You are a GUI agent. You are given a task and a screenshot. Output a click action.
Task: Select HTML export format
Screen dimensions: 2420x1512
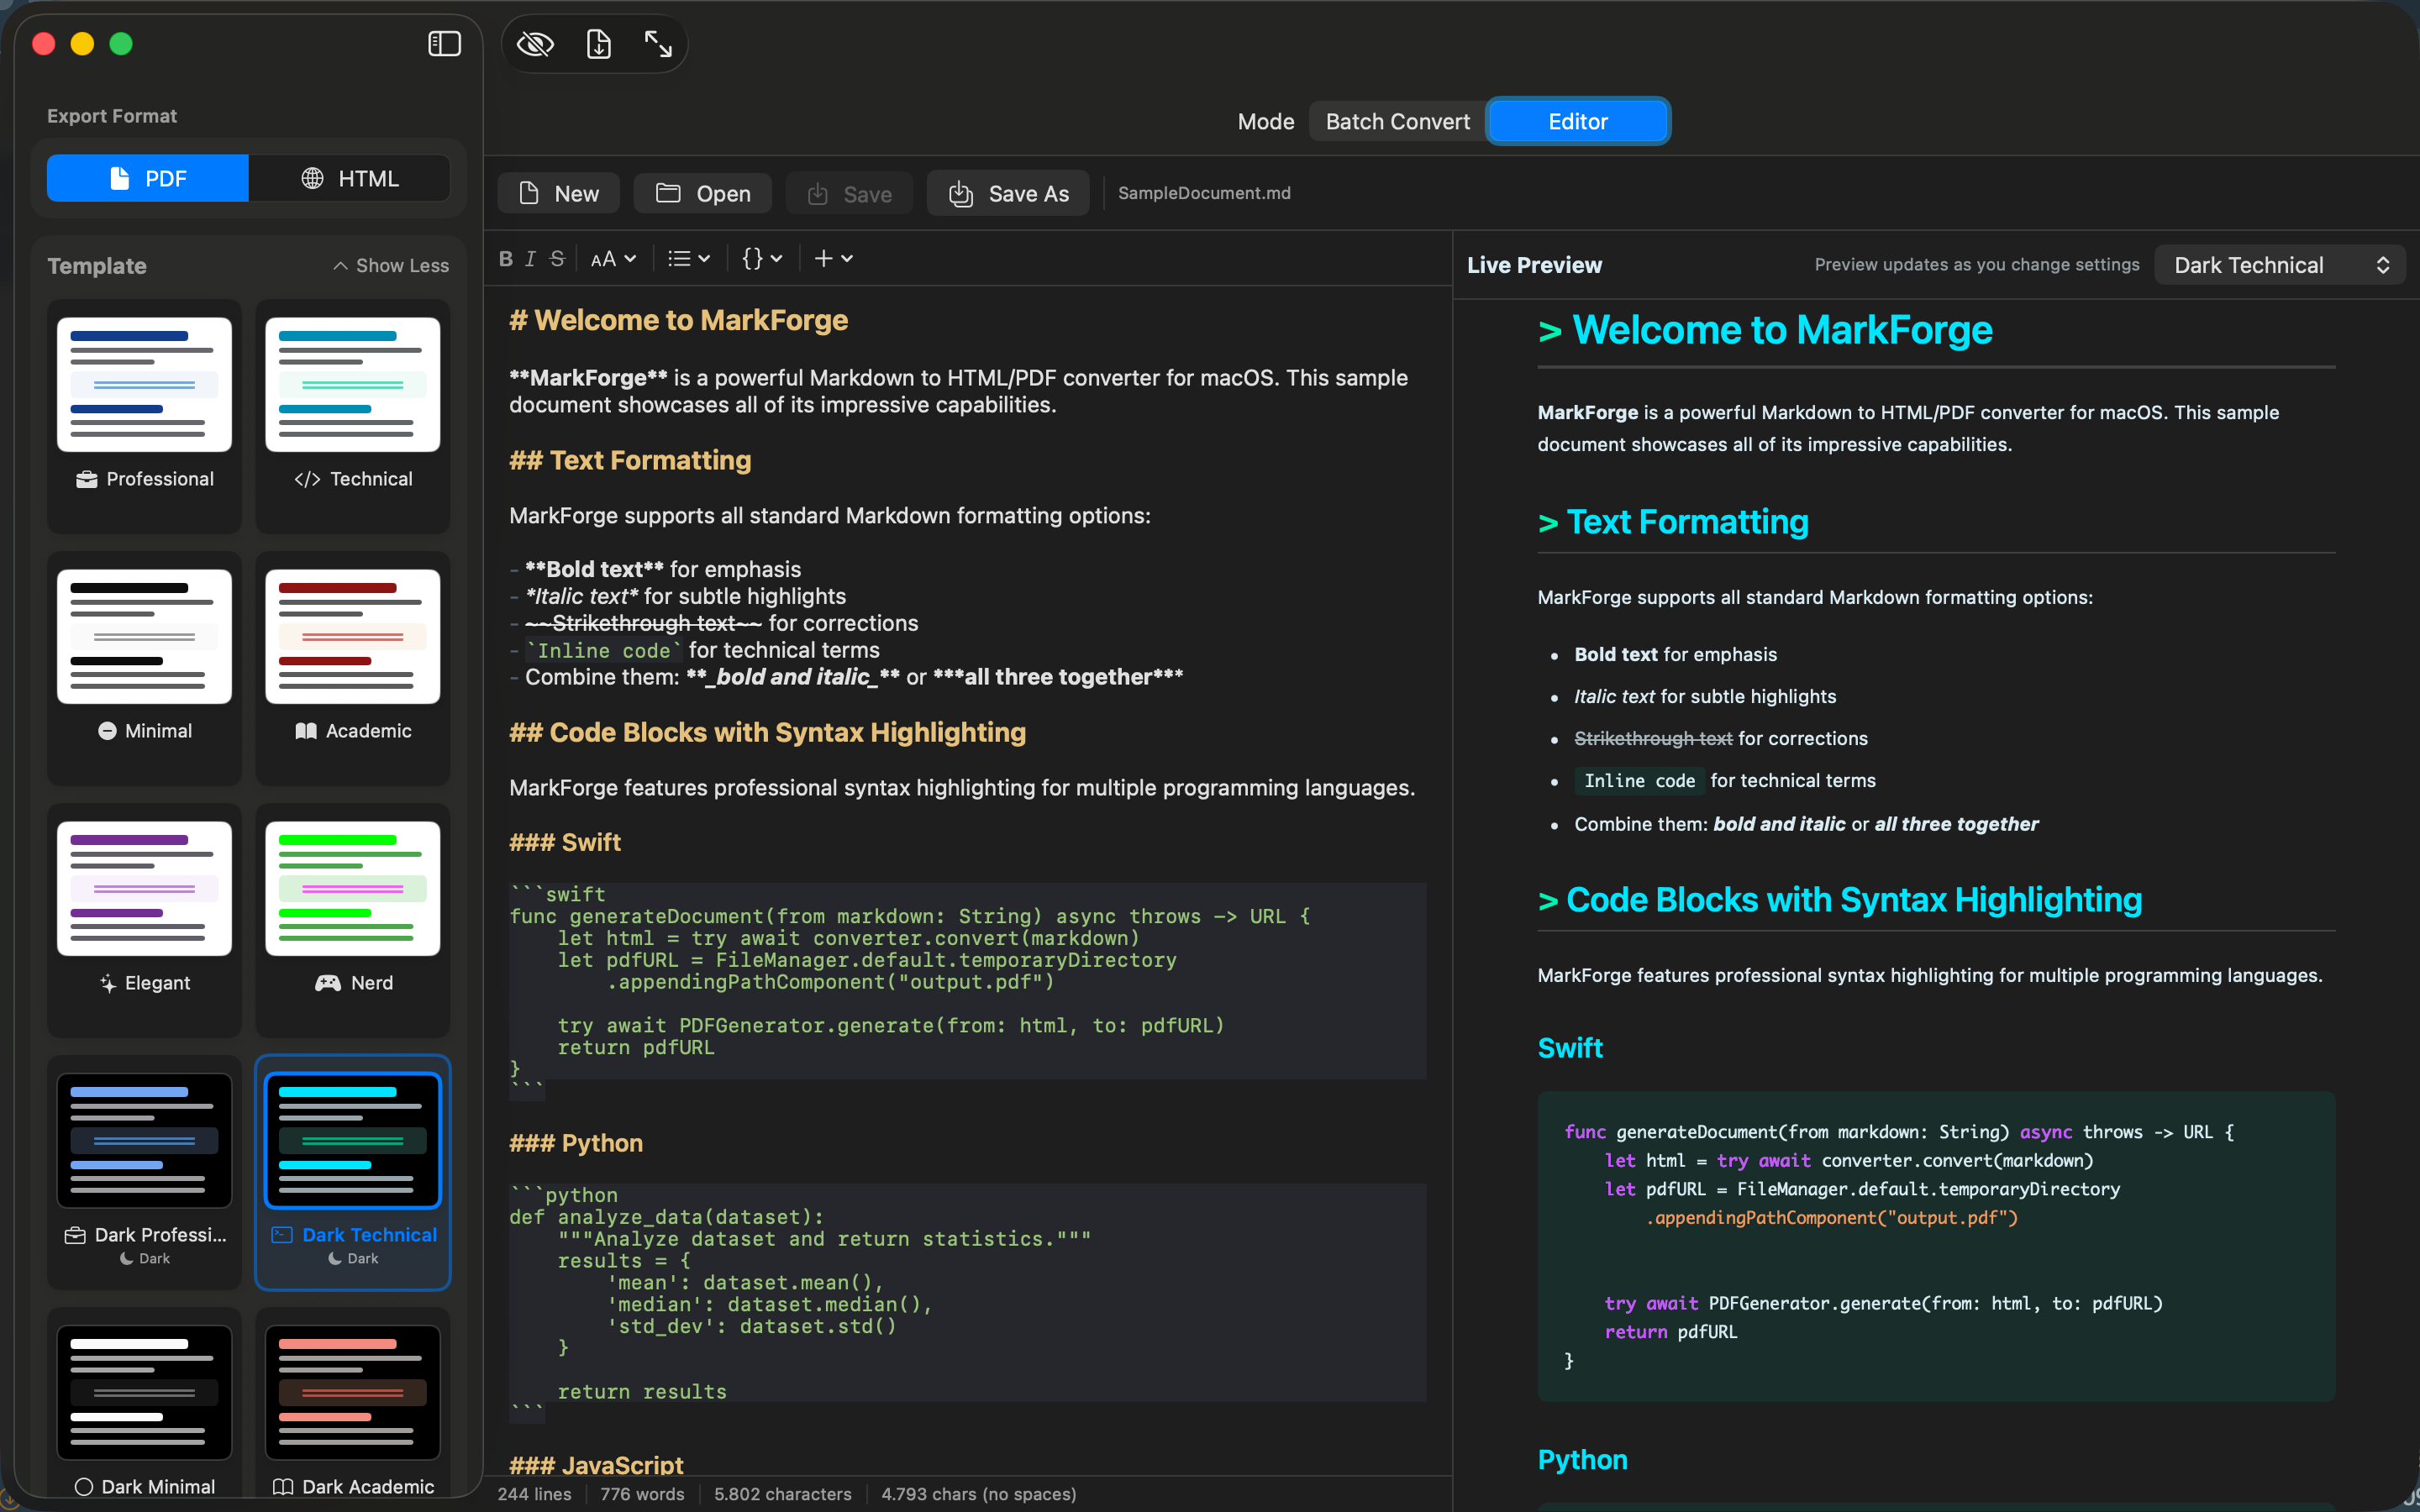click(350, 178)
